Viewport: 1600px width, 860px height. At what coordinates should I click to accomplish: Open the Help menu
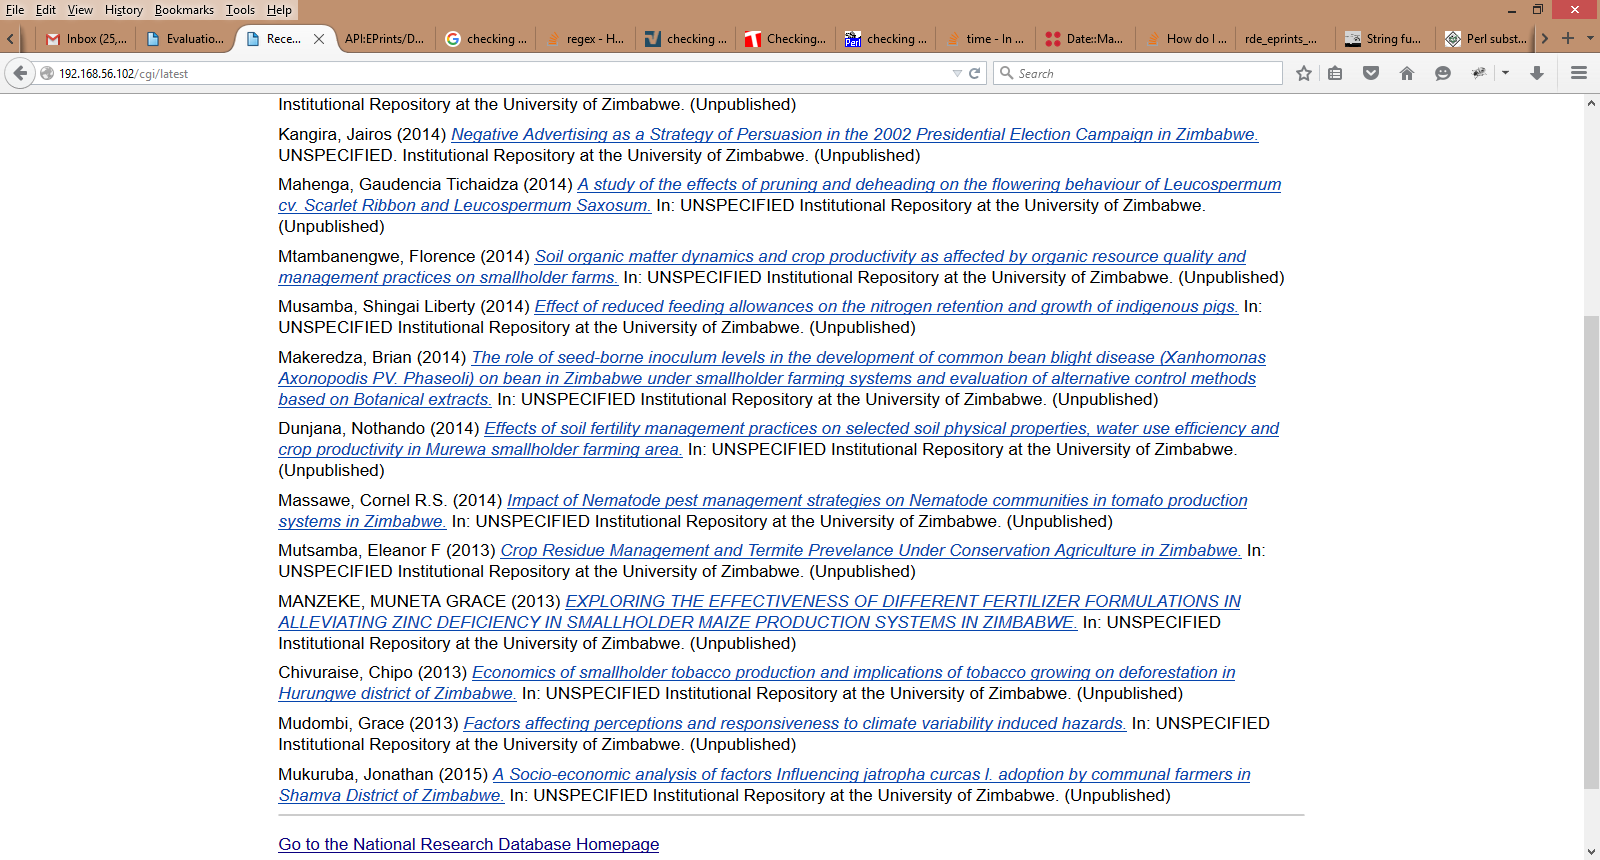(279, 10)
